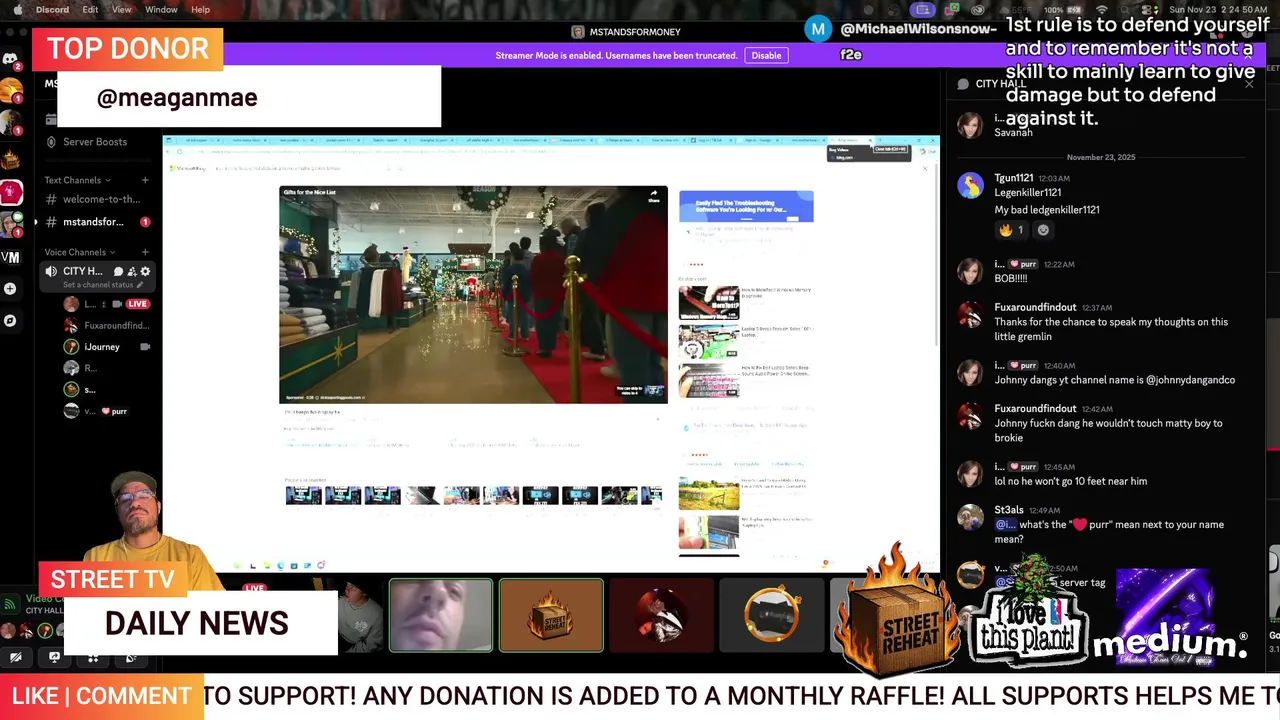Open CITY HALL channel settings gear

pyautogui.click(x=145, y=271)
